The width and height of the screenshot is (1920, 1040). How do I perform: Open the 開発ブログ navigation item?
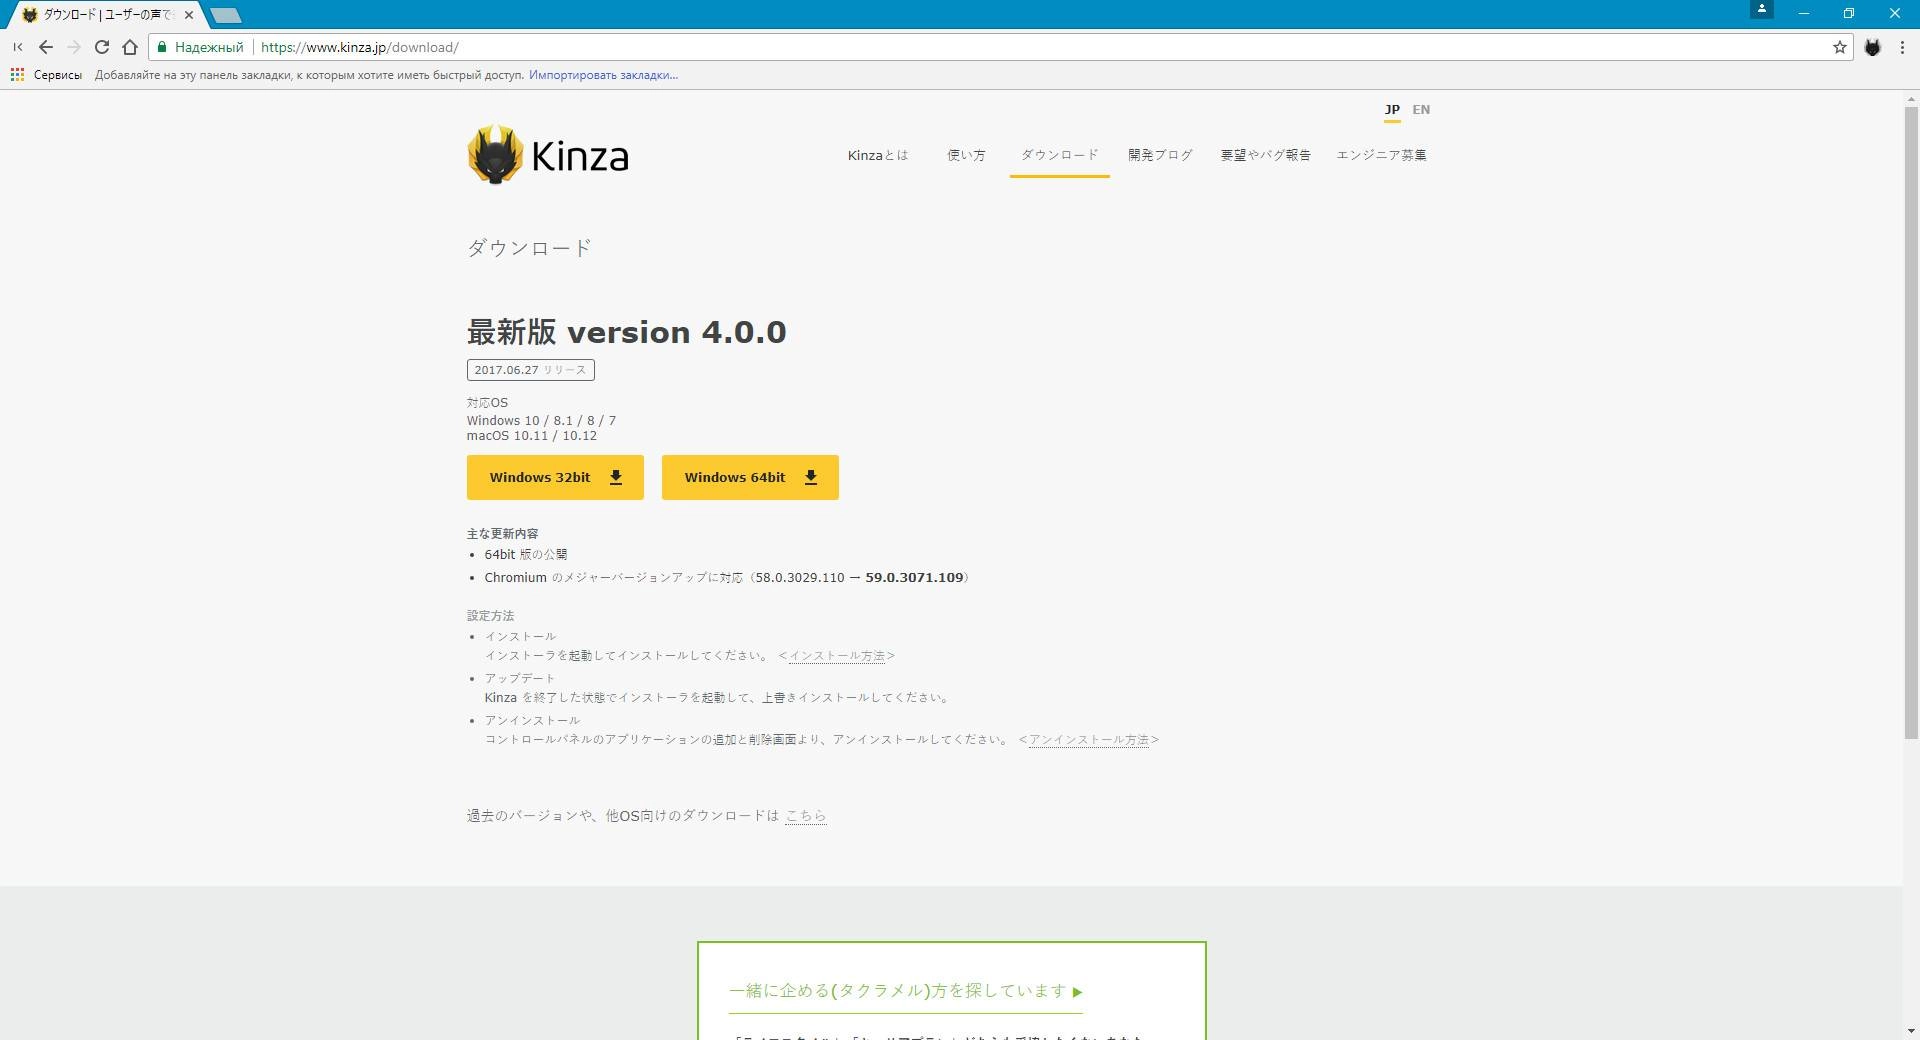(1160, 155)
